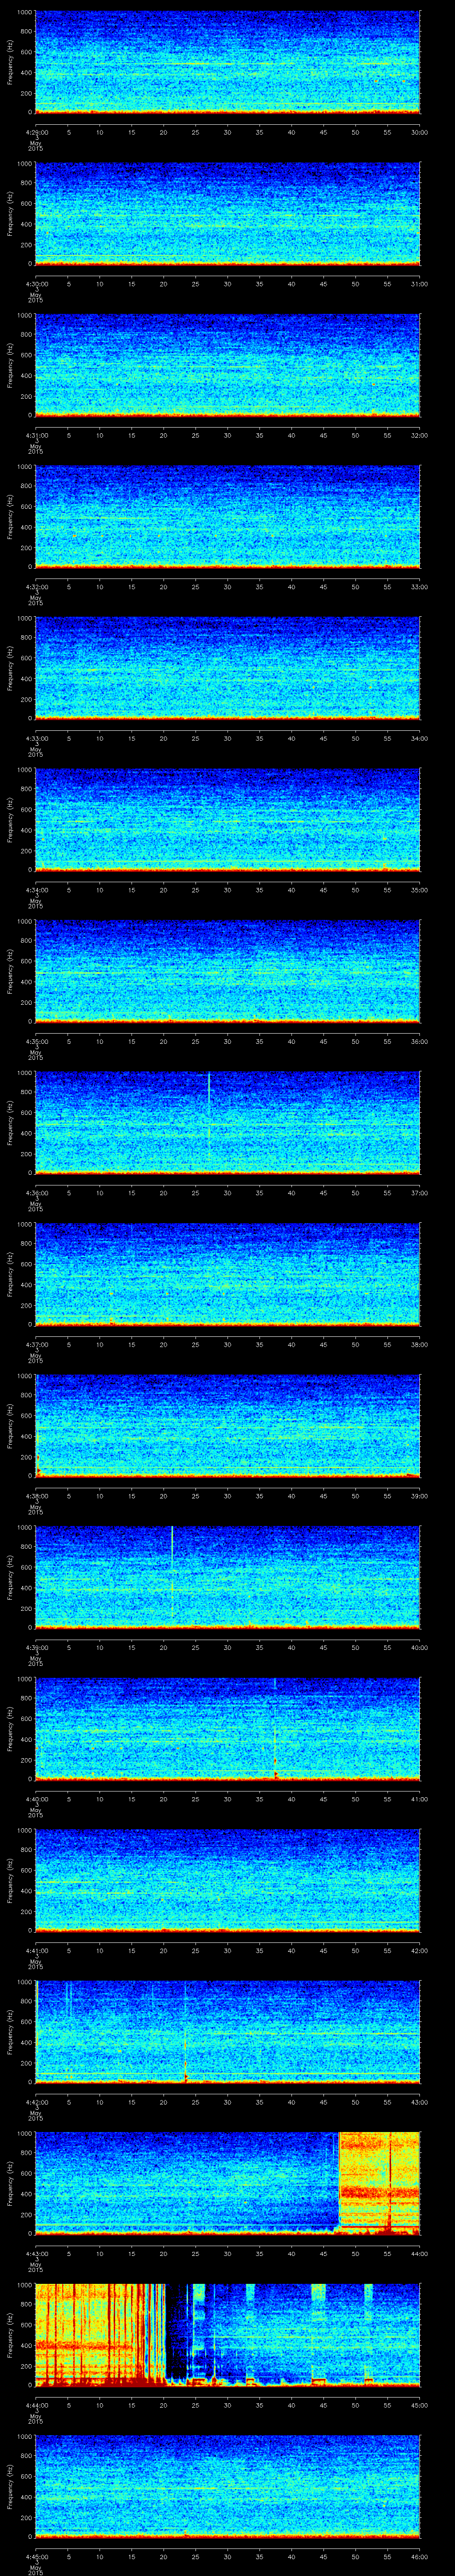The width and height of the screenshot is (455, 2576).
Task: Click the 45:00 end time label
Action: tap(419, 2405)
